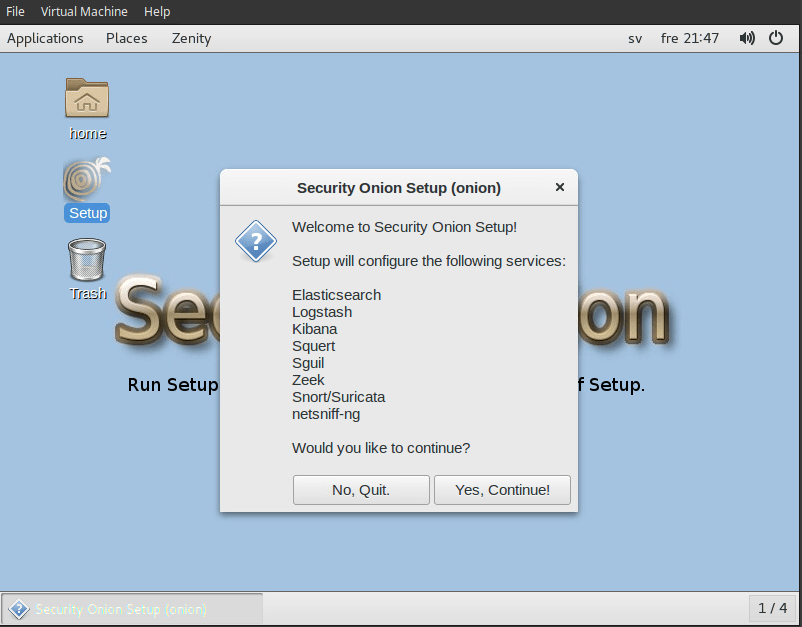Open the fre 21:47 clock calendar
This screenshot has height=627, width=802.
tap(690, 38)
